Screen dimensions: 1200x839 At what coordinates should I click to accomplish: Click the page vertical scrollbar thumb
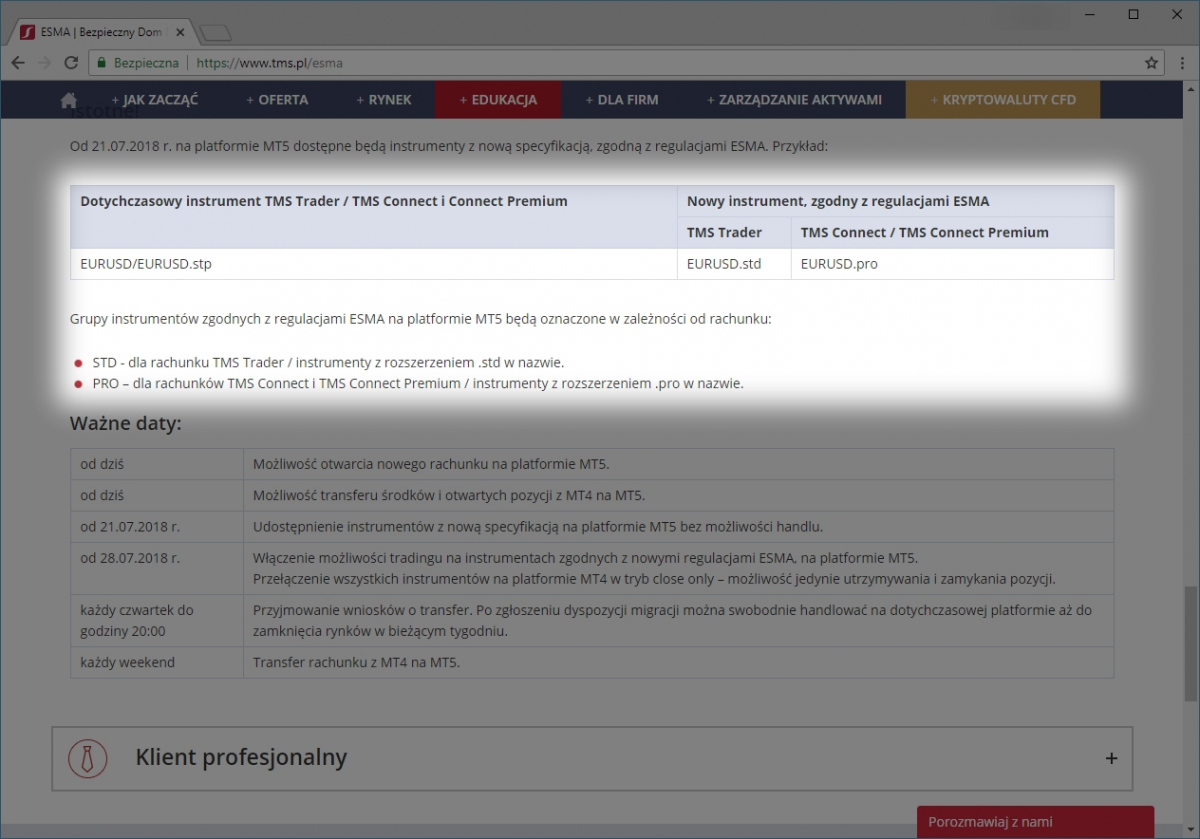(1190, 643)
